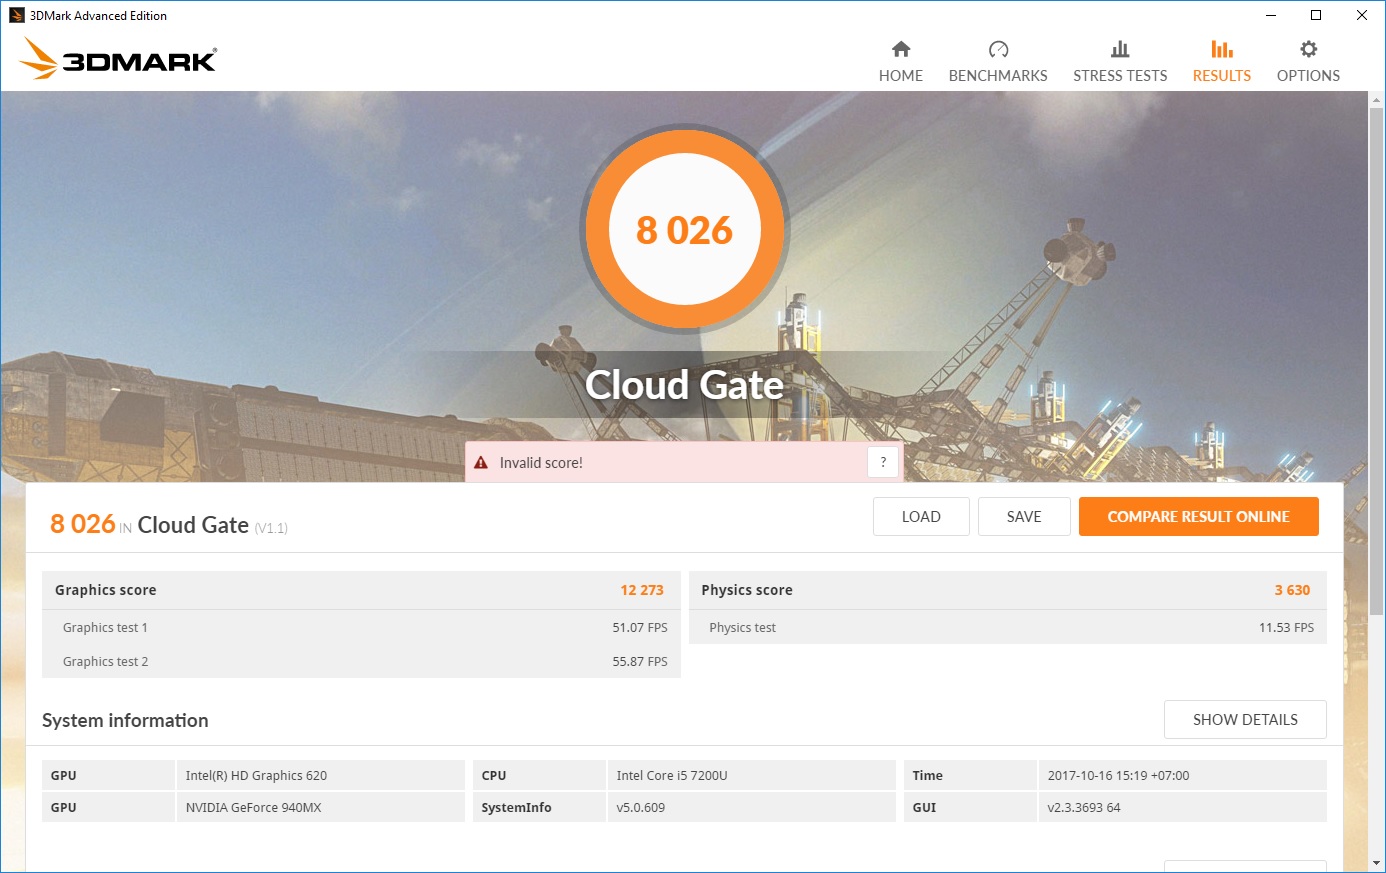Click the Home house icon
Screen dimensions: 1386x873
click(x=901, y=49)
